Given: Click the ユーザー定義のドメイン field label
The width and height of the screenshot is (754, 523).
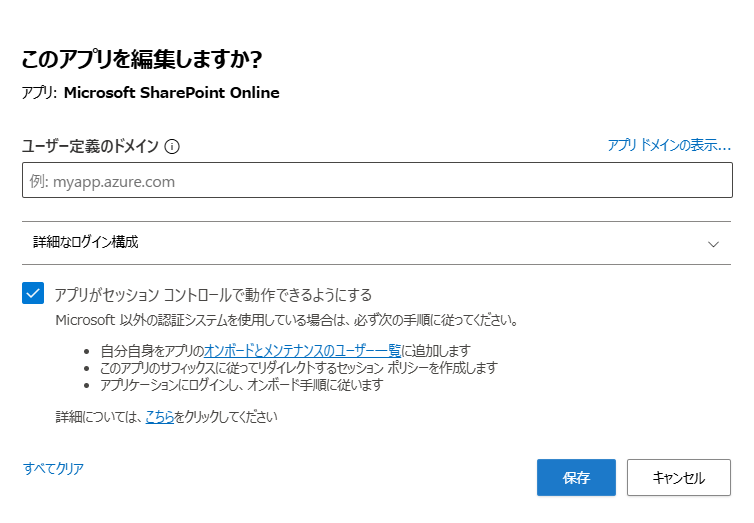Looking at the screenshot, I should pyautogui.click(x=90, y=146).
